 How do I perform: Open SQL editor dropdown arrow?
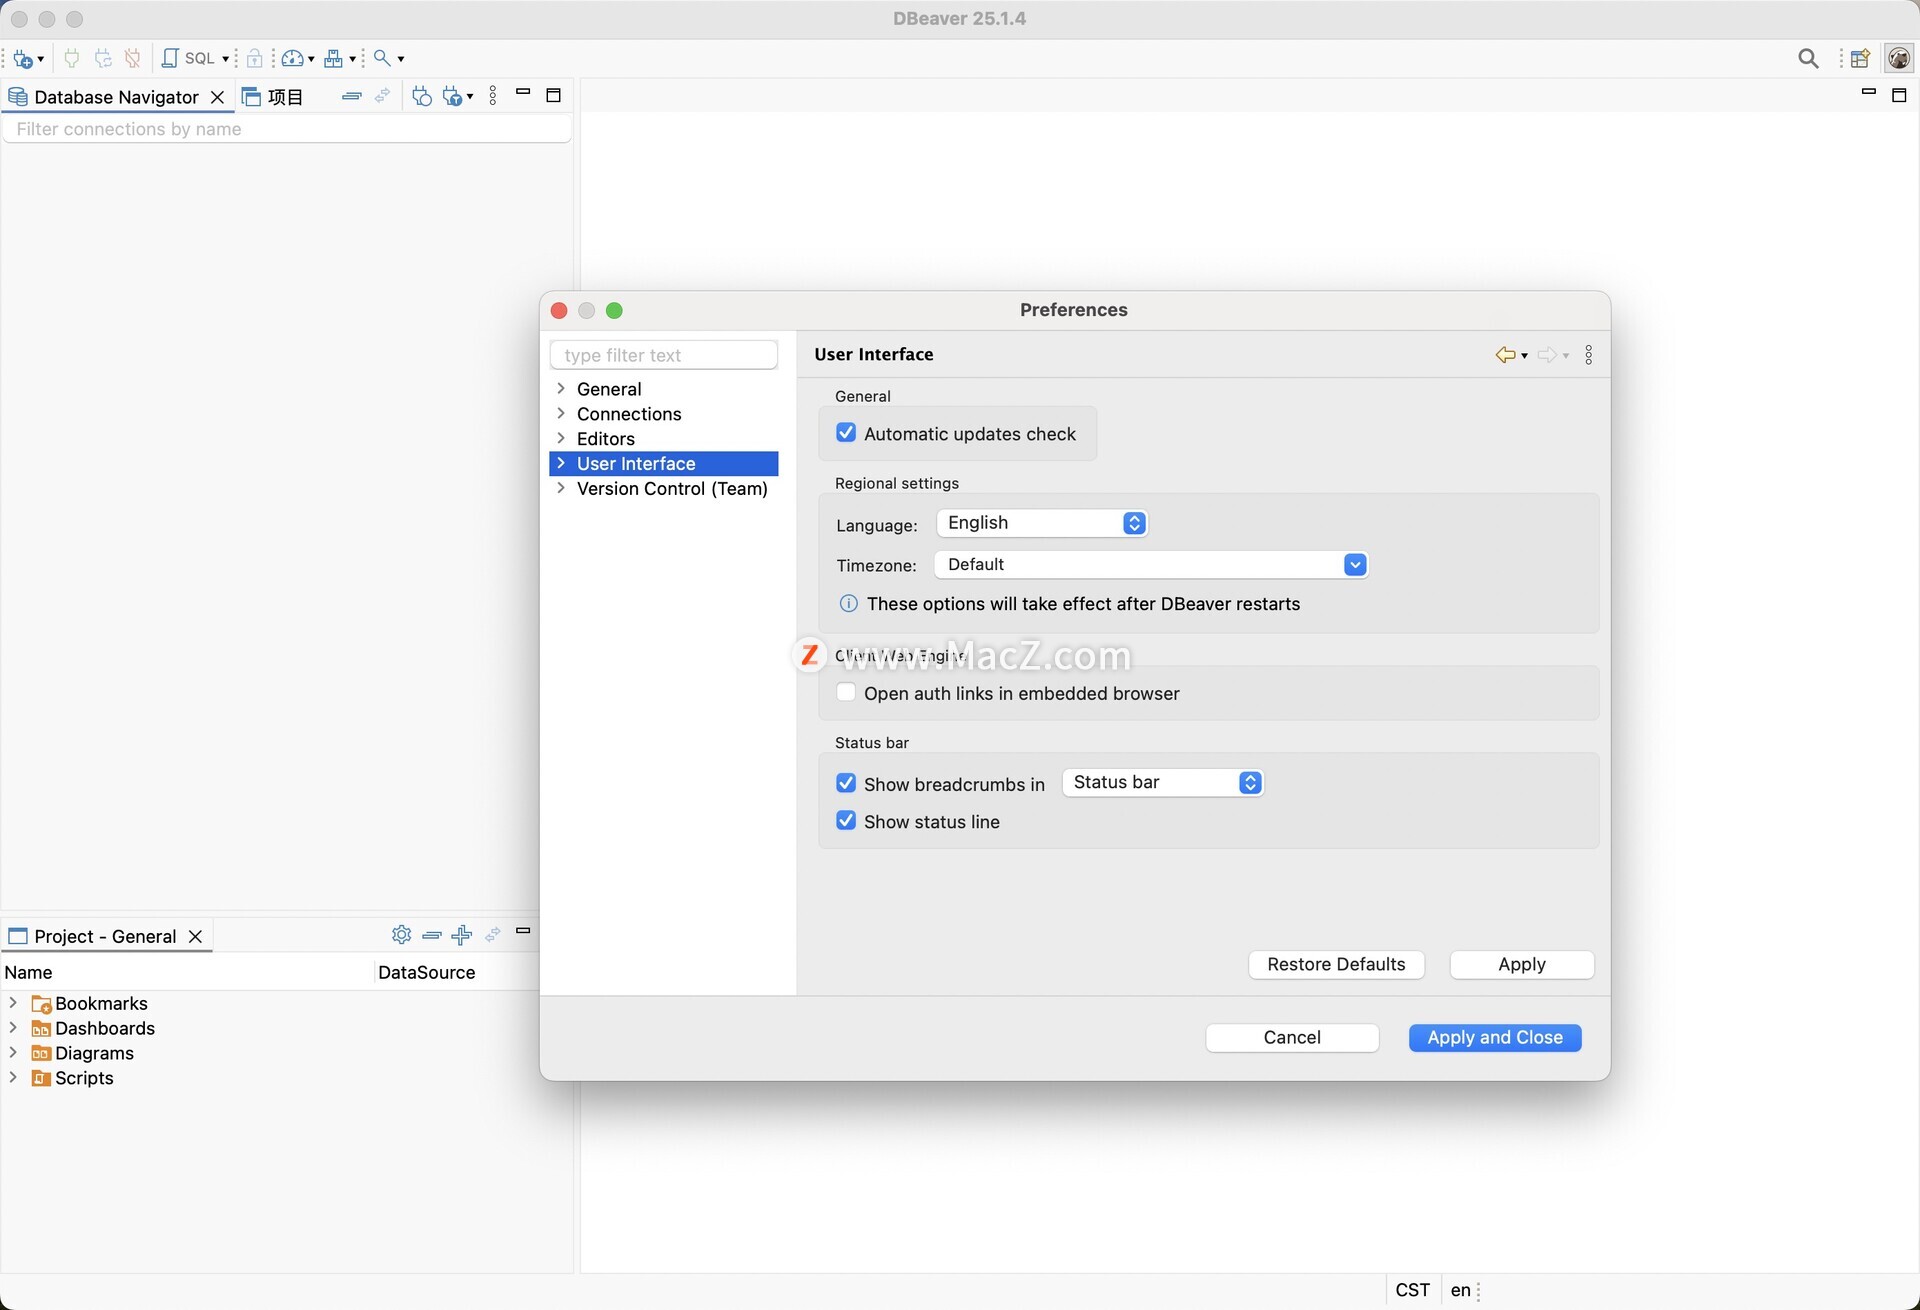[x=225, y=59]
